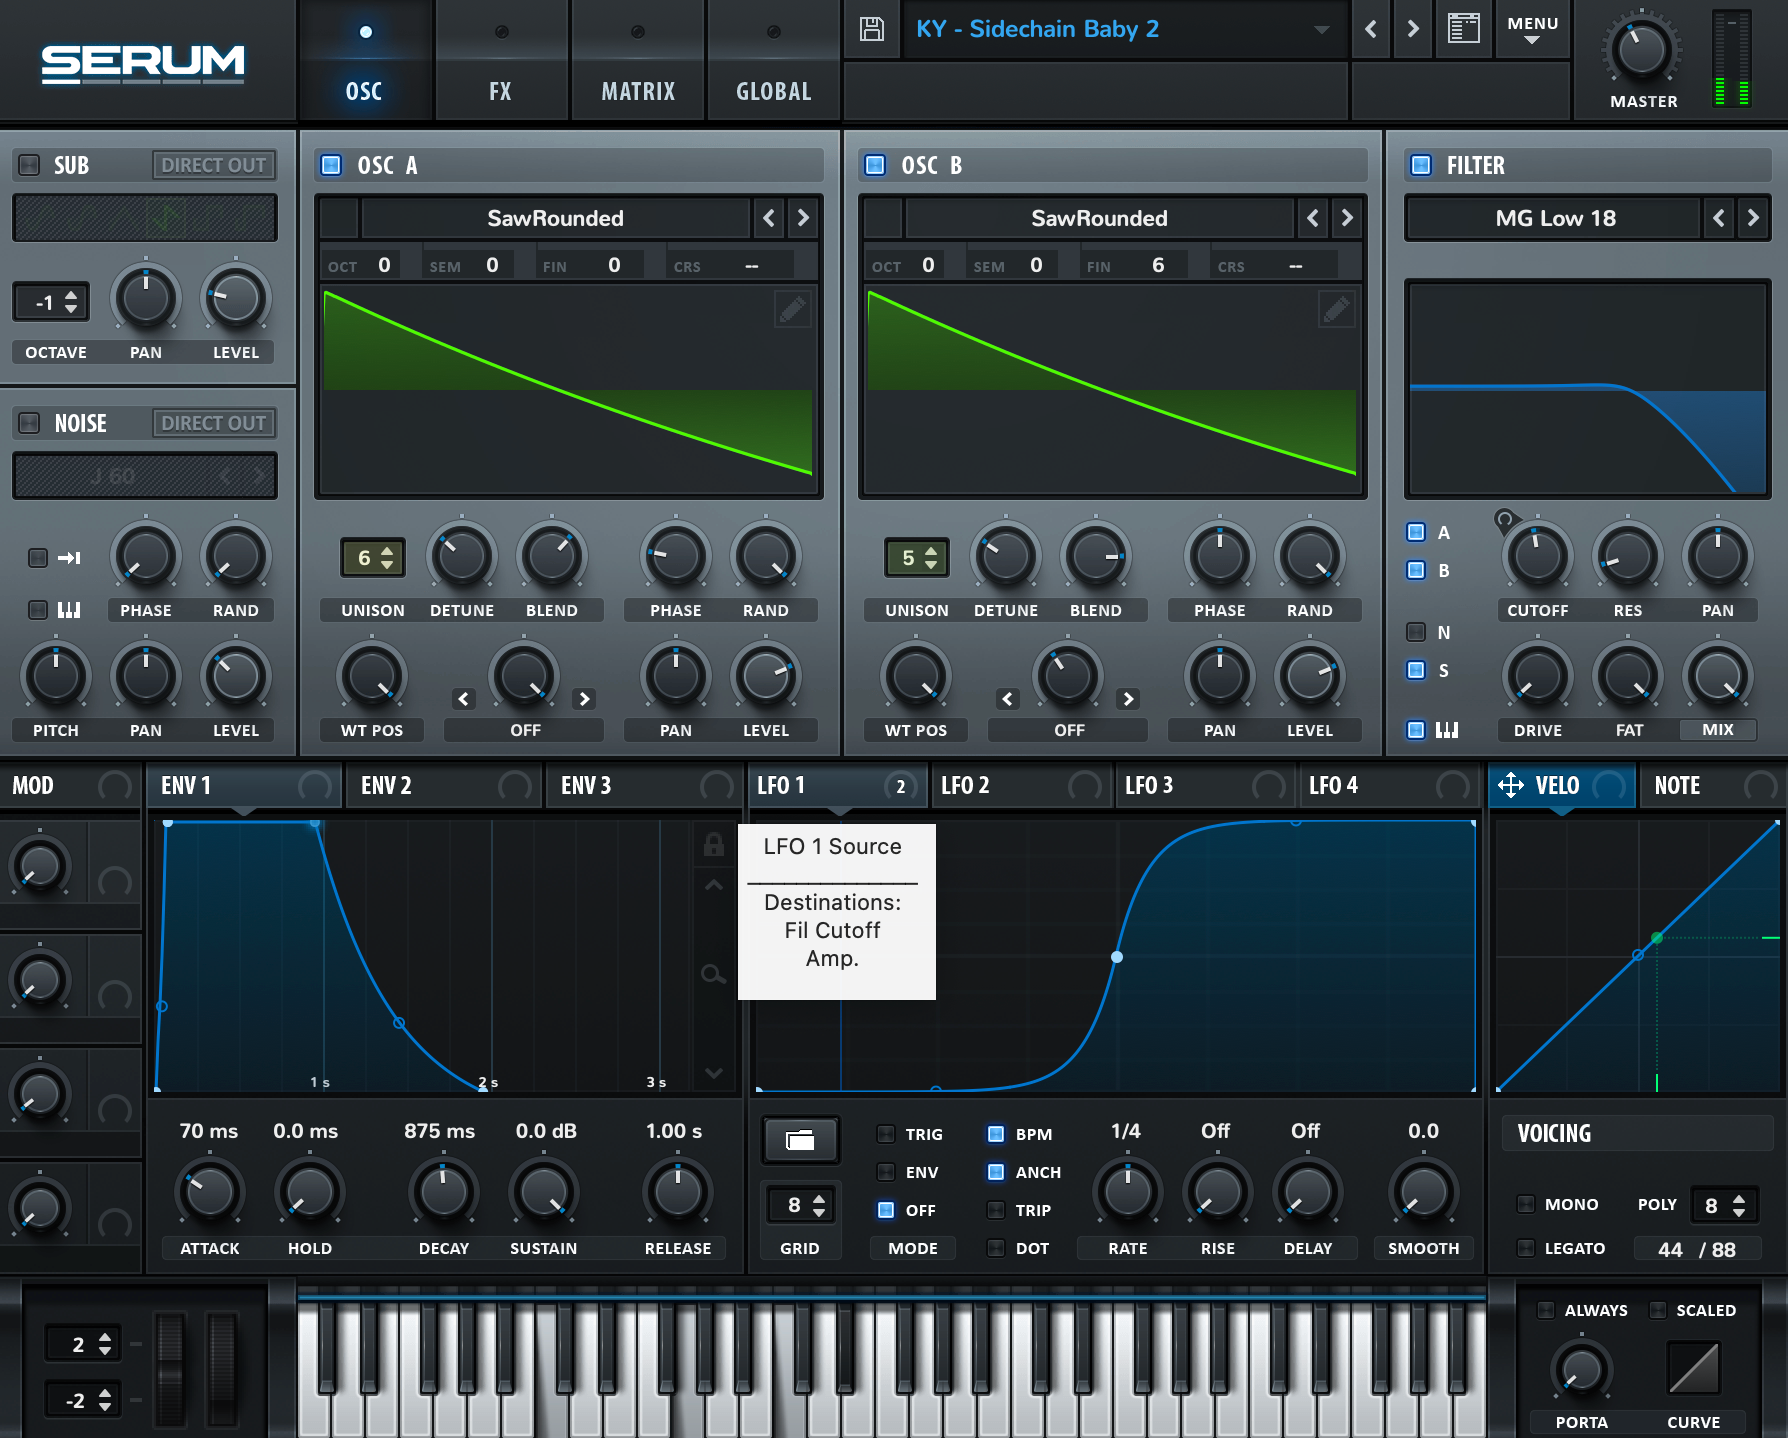Click the filter MIX label button
The width and height of the screenshot is (1788, 1438).
tap(1718, 730)
